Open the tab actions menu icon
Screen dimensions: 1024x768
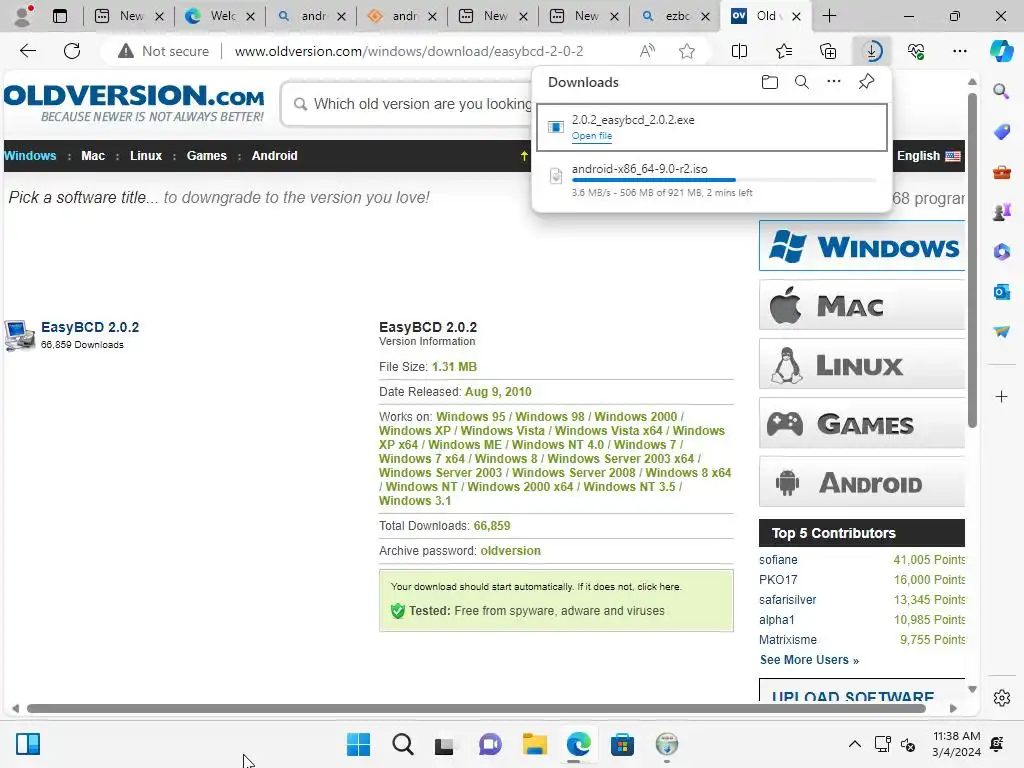[x=60, y=16]
